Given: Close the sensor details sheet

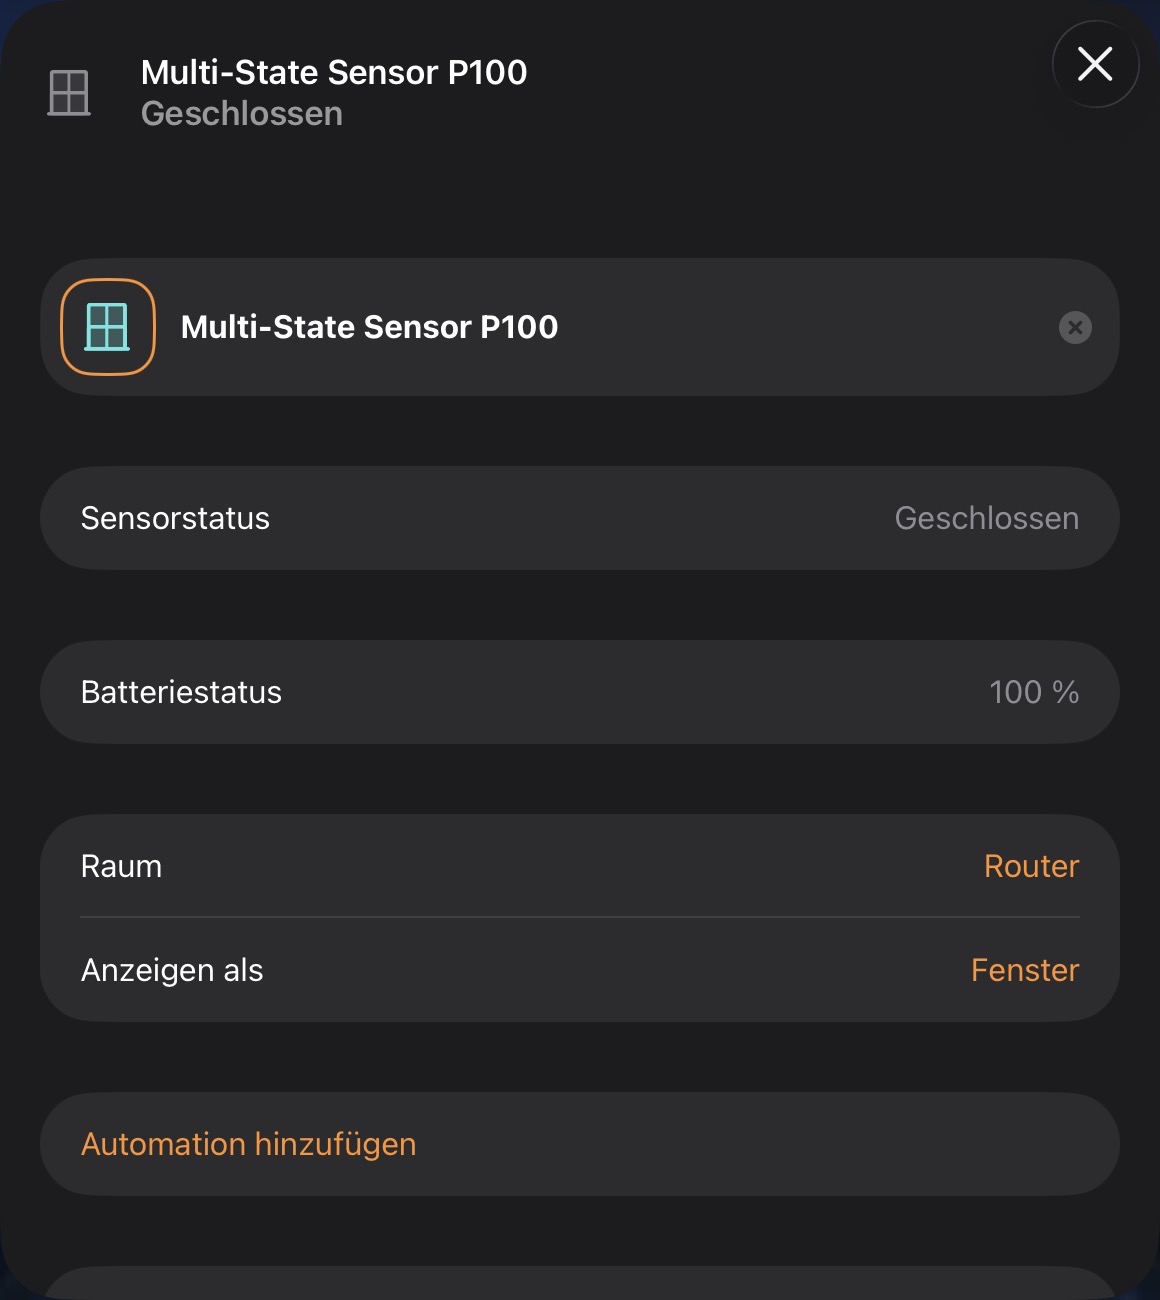Looking at the screenshot, I should point(1095,64).
